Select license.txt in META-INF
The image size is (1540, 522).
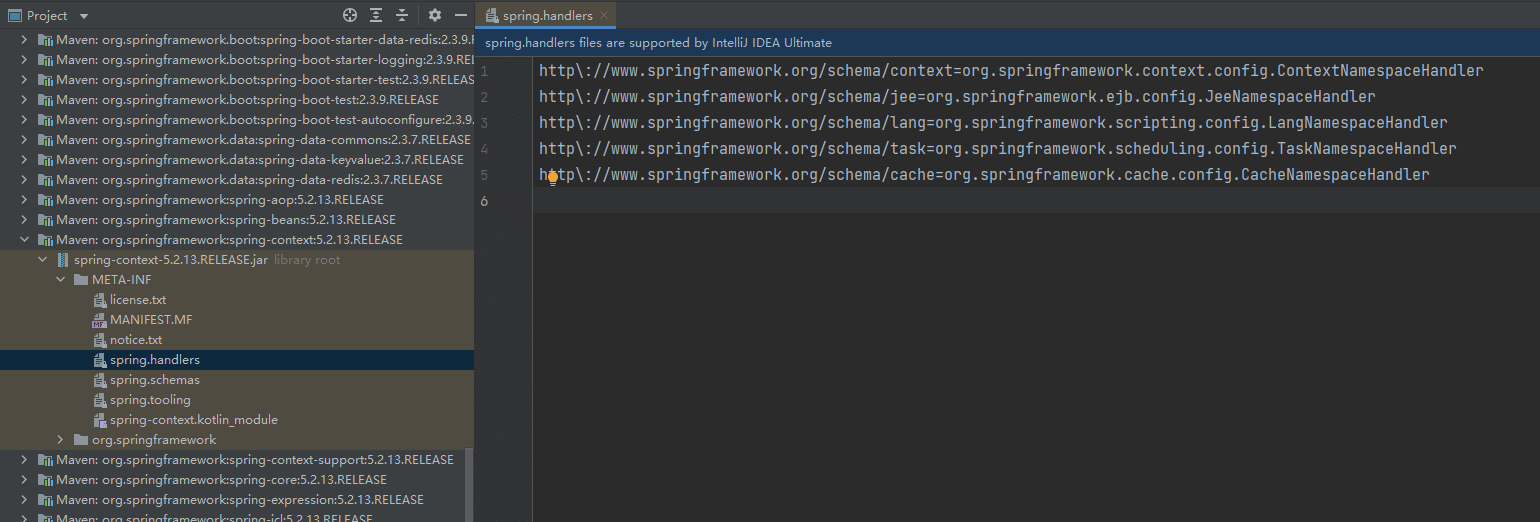coord(137,300)
